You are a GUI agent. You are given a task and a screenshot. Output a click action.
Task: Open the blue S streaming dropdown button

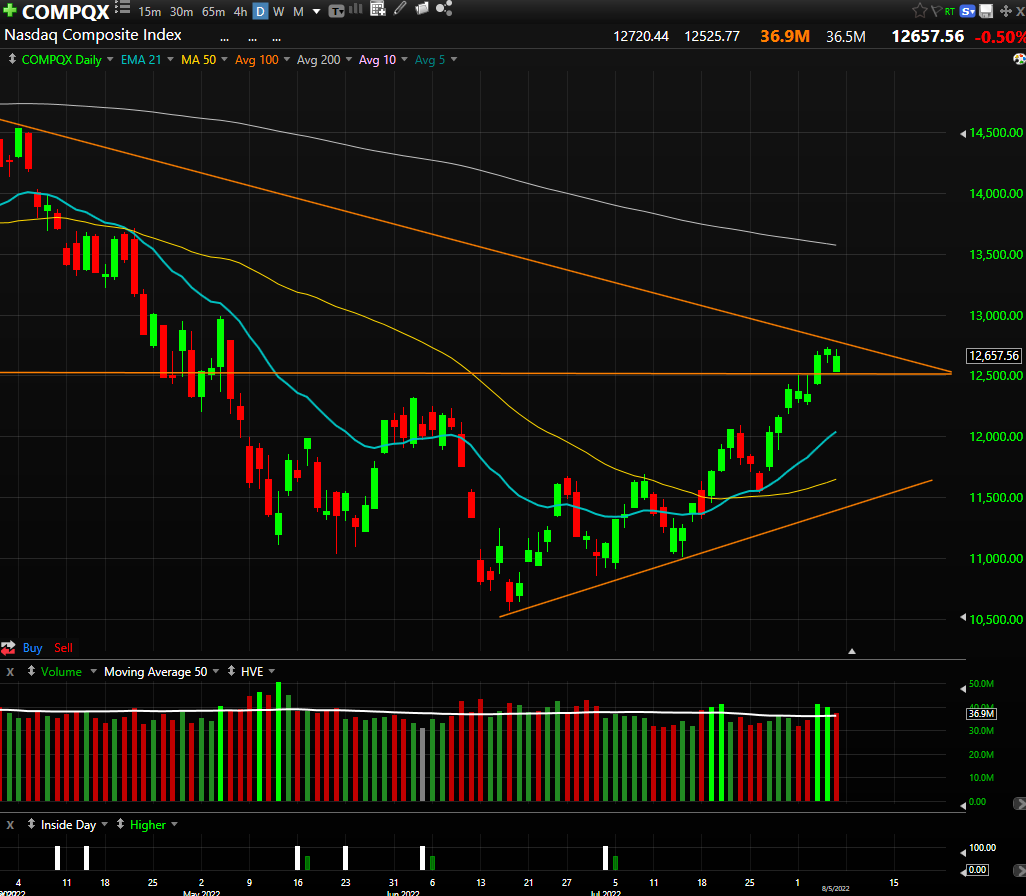tap(968, 11)
